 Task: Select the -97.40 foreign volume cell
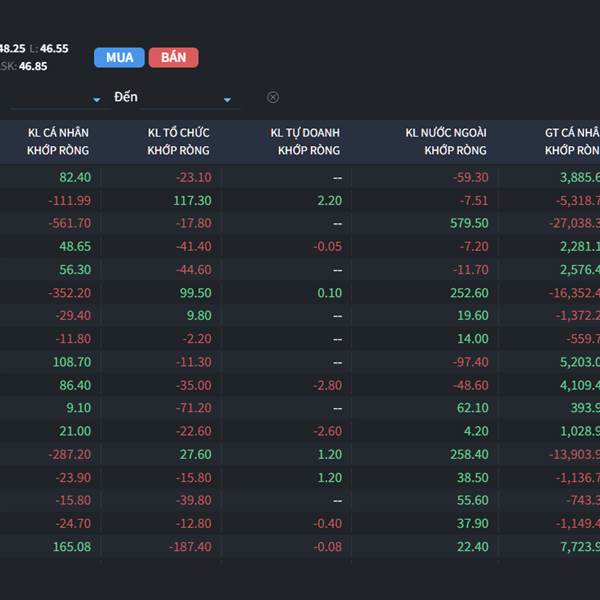click(x=471, y=362)
